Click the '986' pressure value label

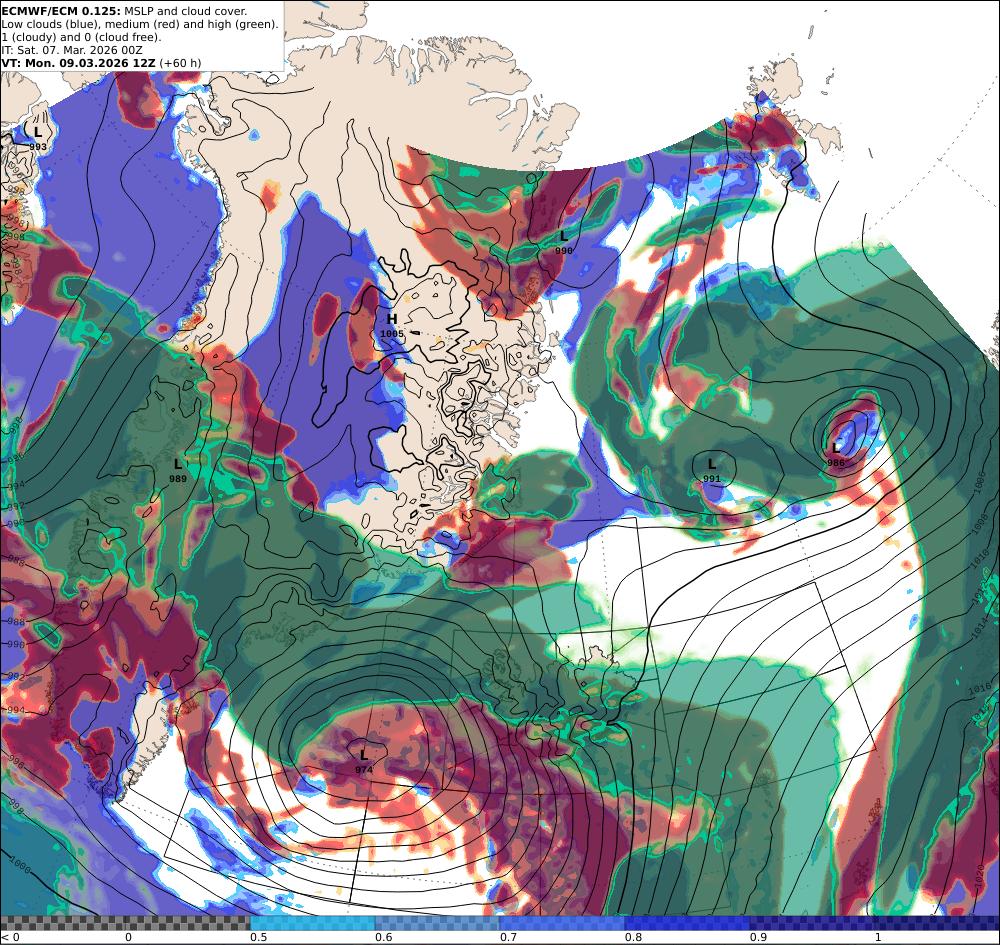click(x=836, y=463)
